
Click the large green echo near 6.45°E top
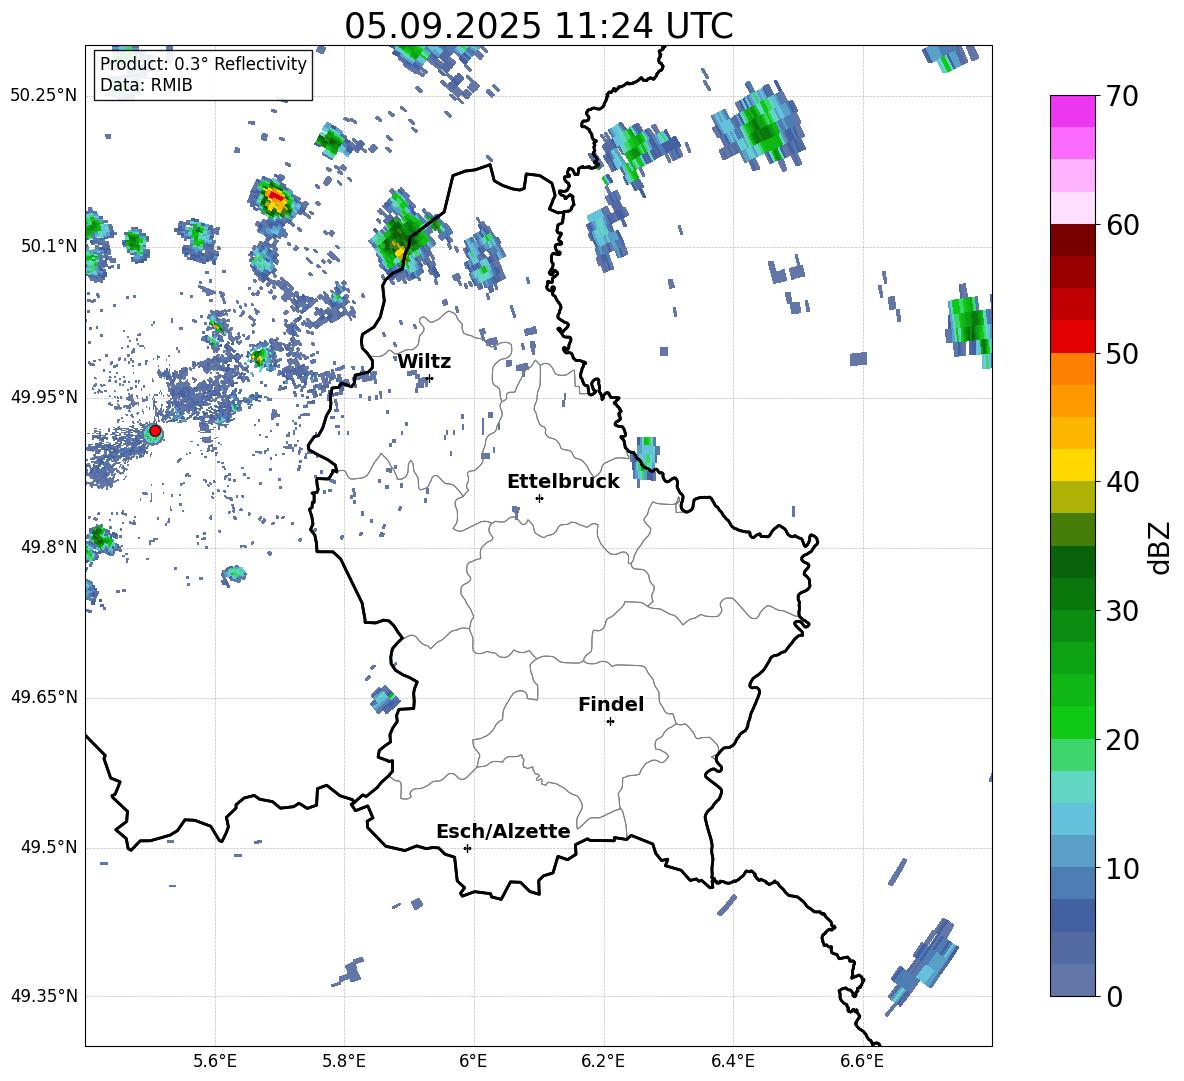pos(760,127)
